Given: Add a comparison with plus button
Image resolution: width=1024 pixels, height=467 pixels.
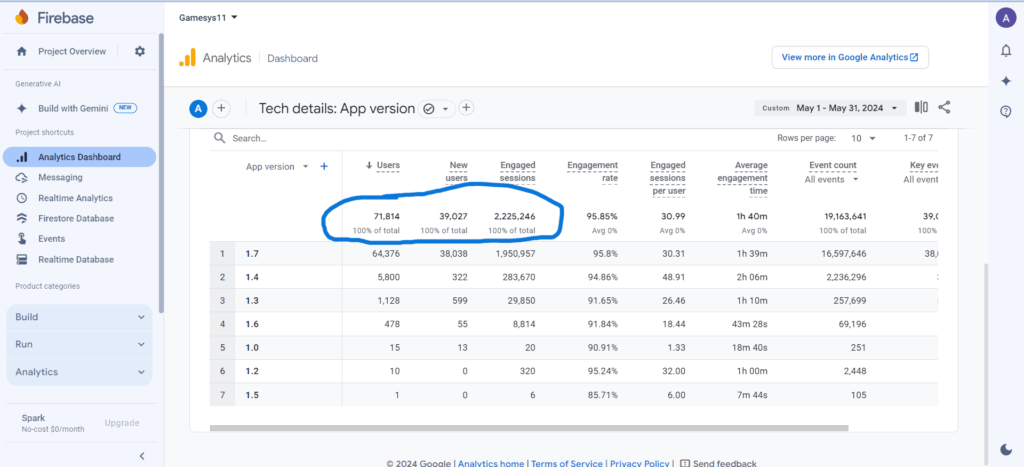Looking at the screenshot, I should click(x=222, y=109).
